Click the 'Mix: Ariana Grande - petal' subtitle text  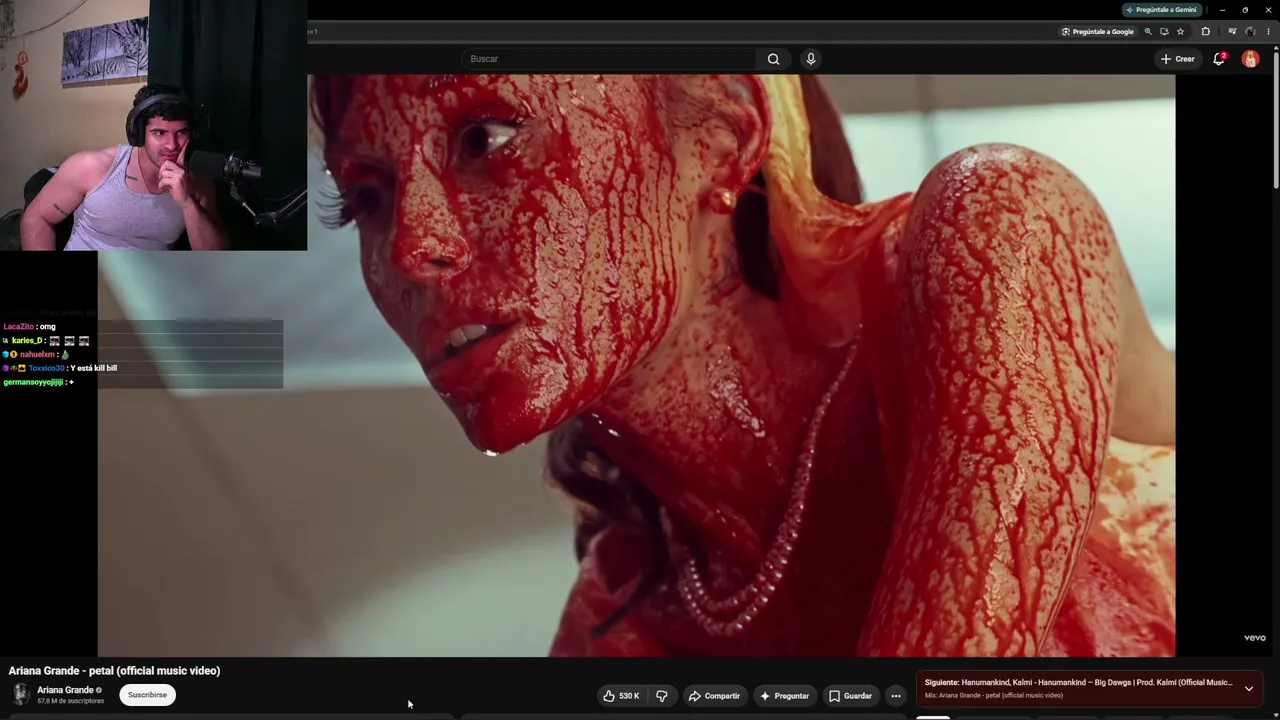pos(994,695)
